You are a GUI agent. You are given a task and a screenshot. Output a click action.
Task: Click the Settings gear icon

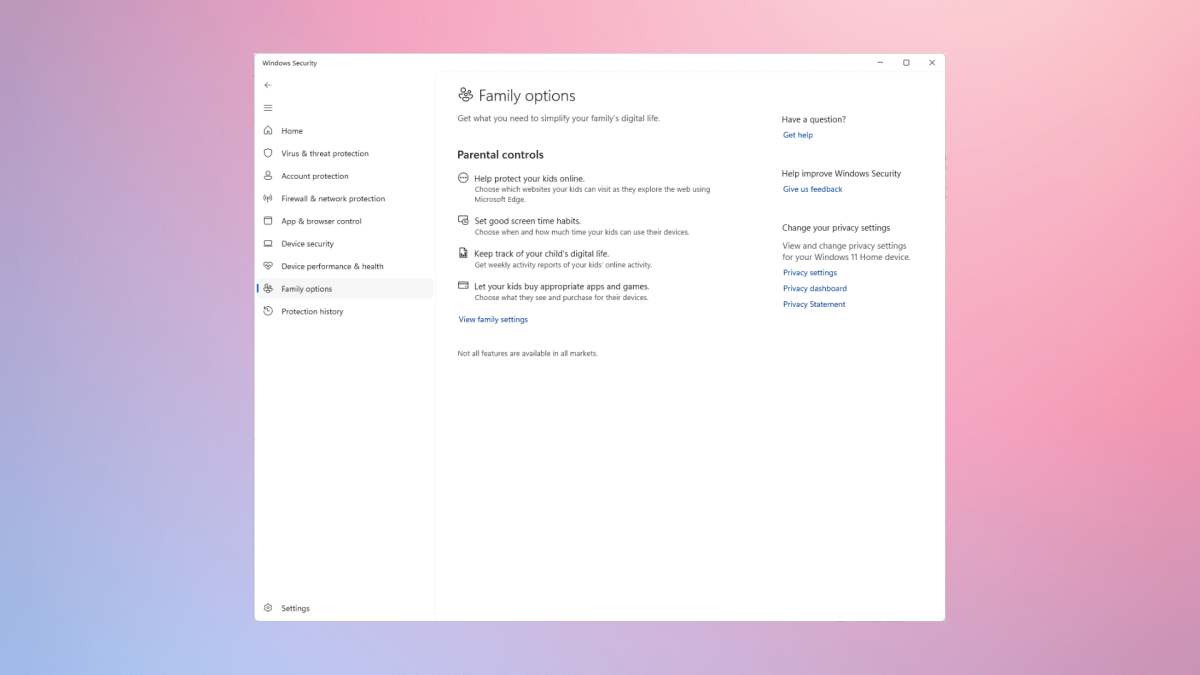pyautogui.click(x=268, y=608)
